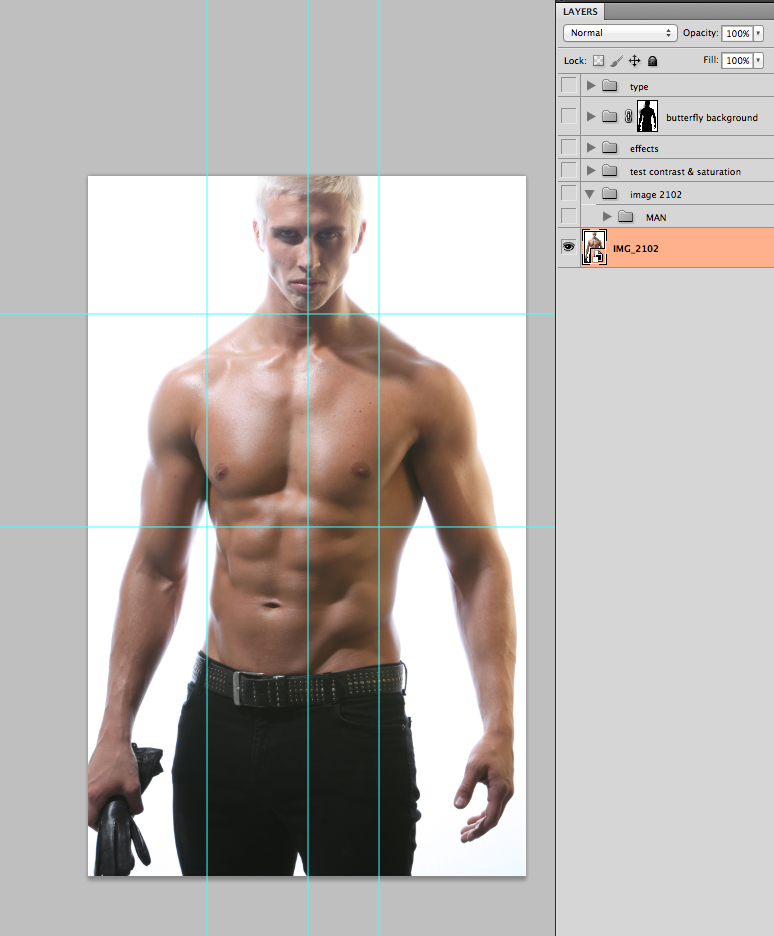This screenshot has width=774, height=936.
Task: Collapse the image 2102 group
Action: tap(590, 194)
